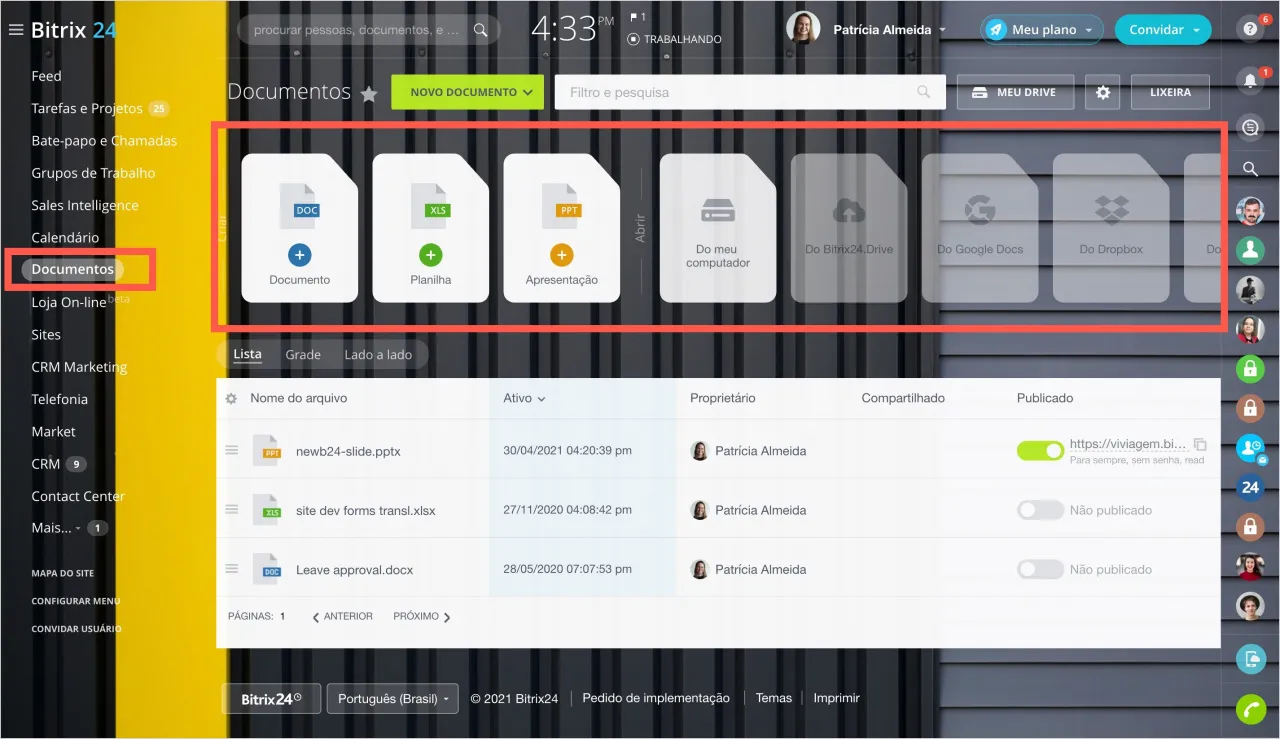This screenshot has height=739, width=1280.
Task: Click the Filtro e pesquisa field
Action: click(750, 92)
